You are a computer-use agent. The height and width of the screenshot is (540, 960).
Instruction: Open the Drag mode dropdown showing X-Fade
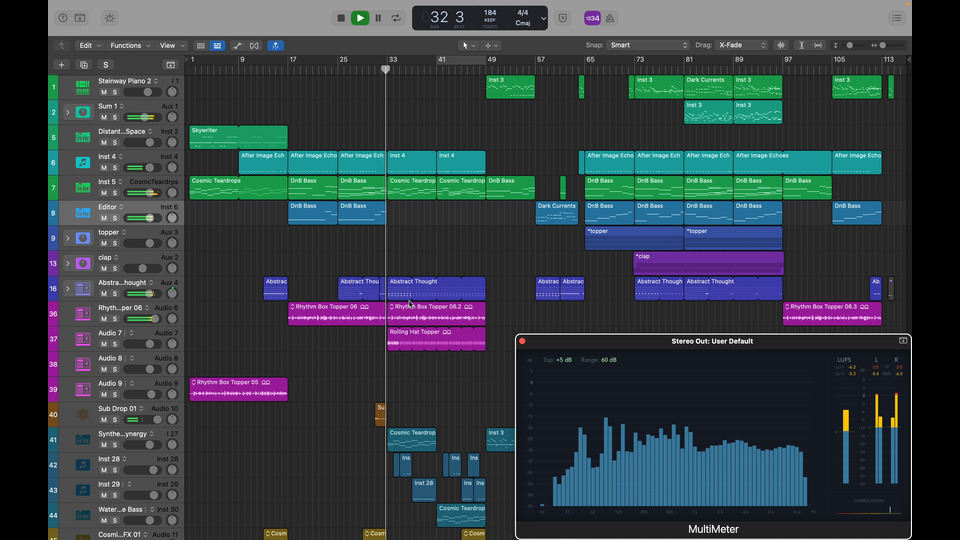tap(743, 45)
